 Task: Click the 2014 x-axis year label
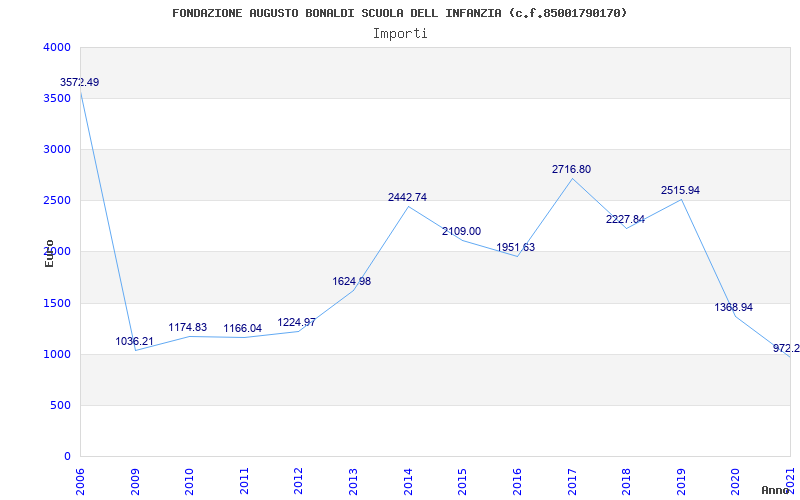pyautogui.click(x=408, y=482)
